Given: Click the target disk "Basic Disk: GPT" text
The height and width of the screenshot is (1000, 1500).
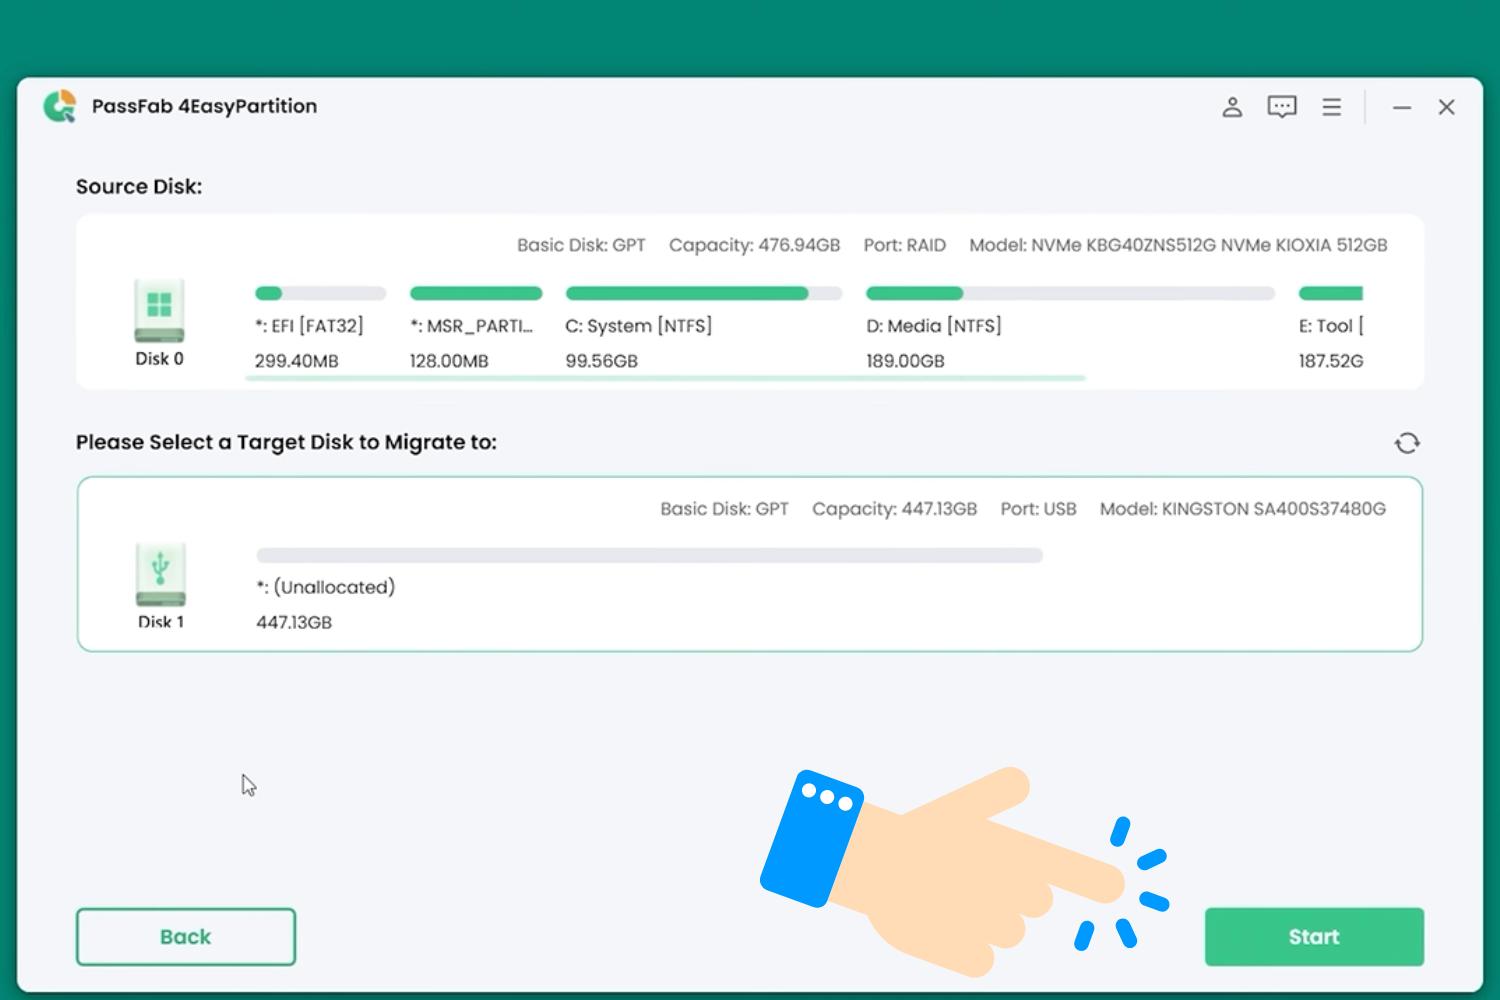Looking at the screenshot, I should tap(725, 509).
